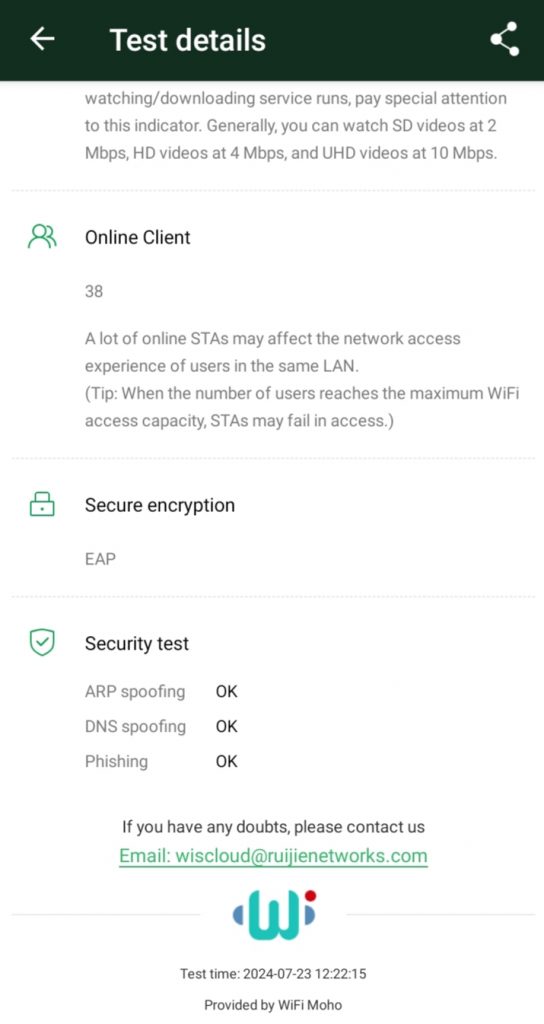Tap the Secure encryption lock icon

(42, 505)
